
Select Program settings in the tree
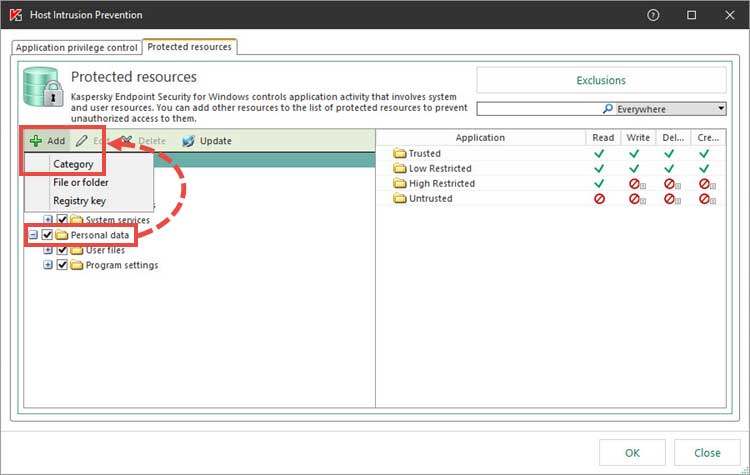tap(121, 265)
